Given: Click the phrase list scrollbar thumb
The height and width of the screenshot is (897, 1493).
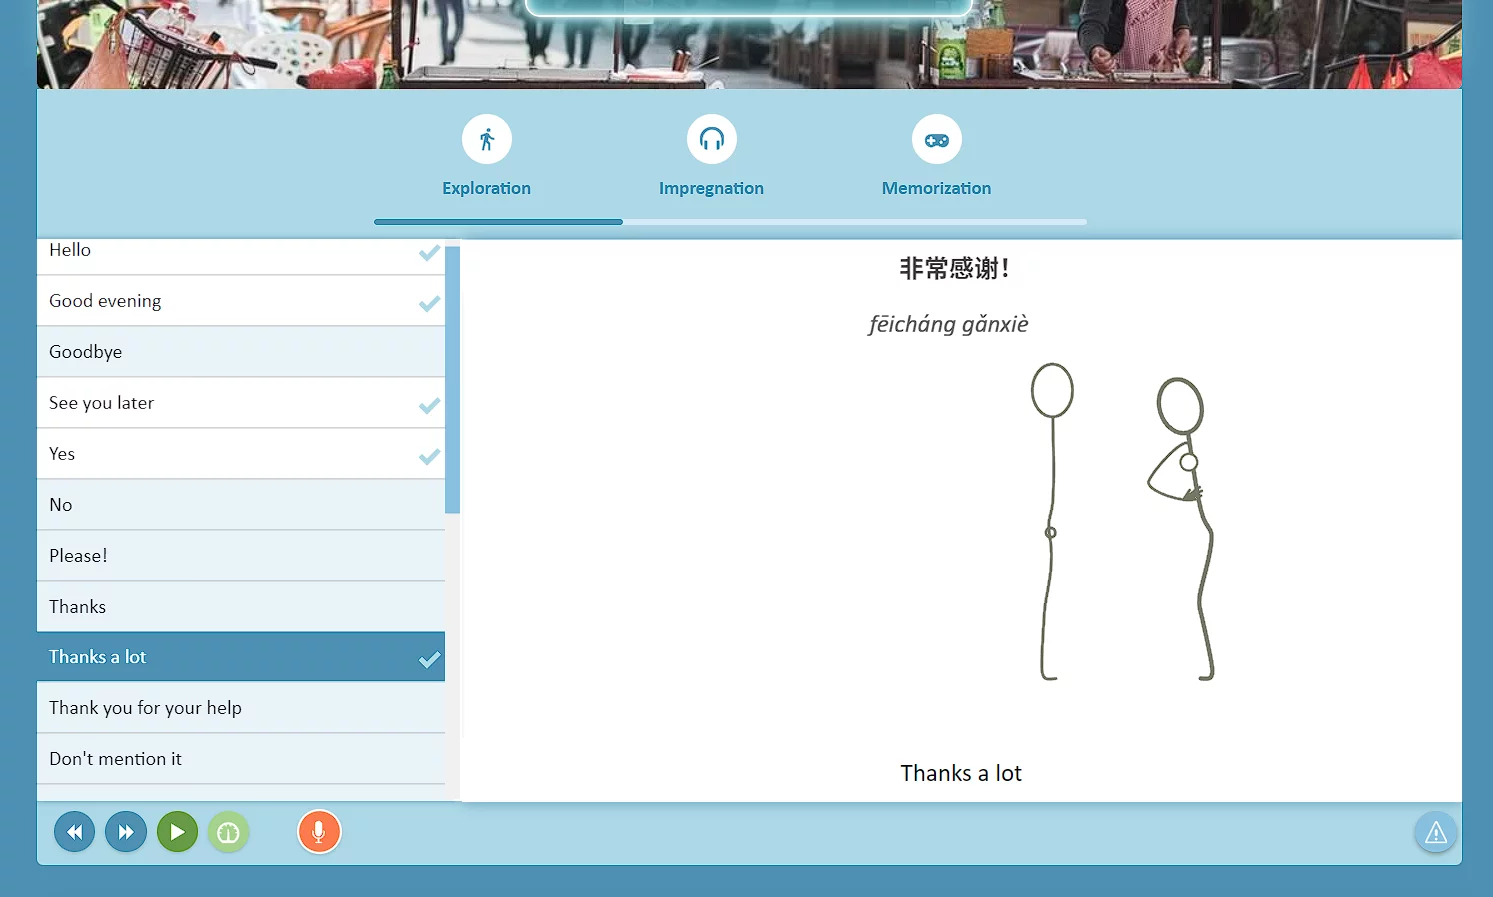Looking at the screenshot, I should coord(452,380).
